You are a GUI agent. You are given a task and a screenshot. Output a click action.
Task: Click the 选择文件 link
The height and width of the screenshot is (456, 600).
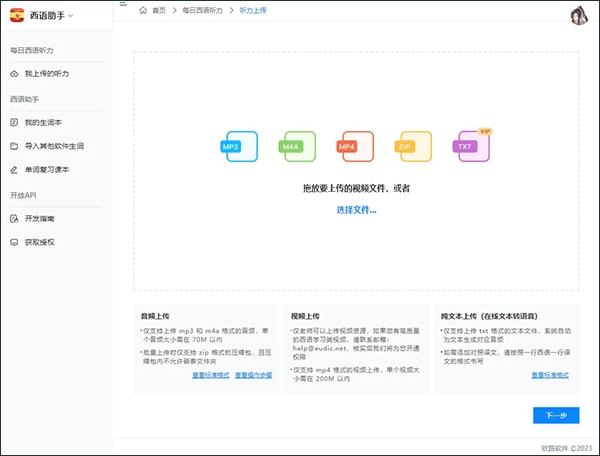click(356, 210)
